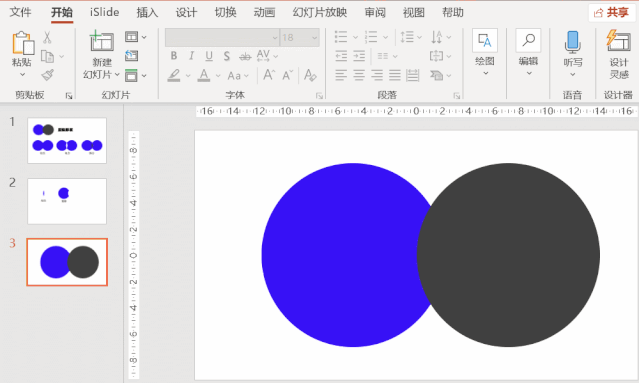Click the Share (共享) button
The image size is (639, 383).
click(611, 13)
